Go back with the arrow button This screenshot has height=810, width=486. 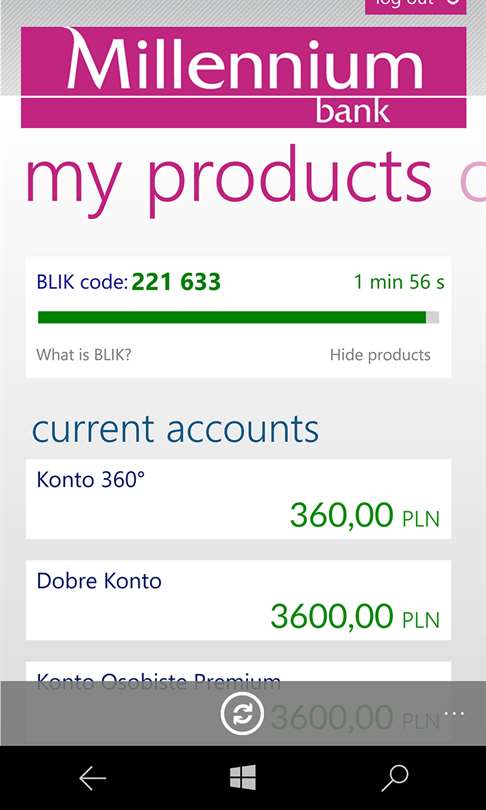click(x=93, y=777)
